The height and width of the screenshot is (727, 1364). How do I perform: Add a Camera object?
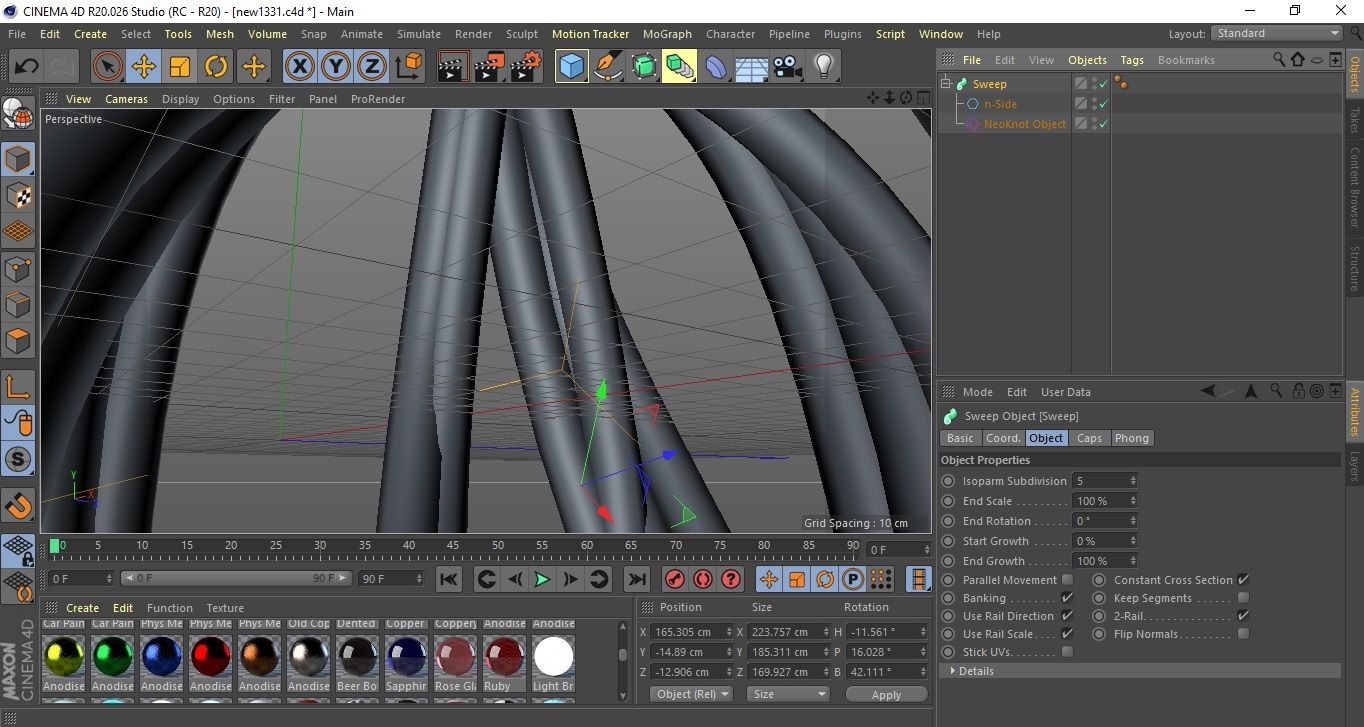pos(788,67)
